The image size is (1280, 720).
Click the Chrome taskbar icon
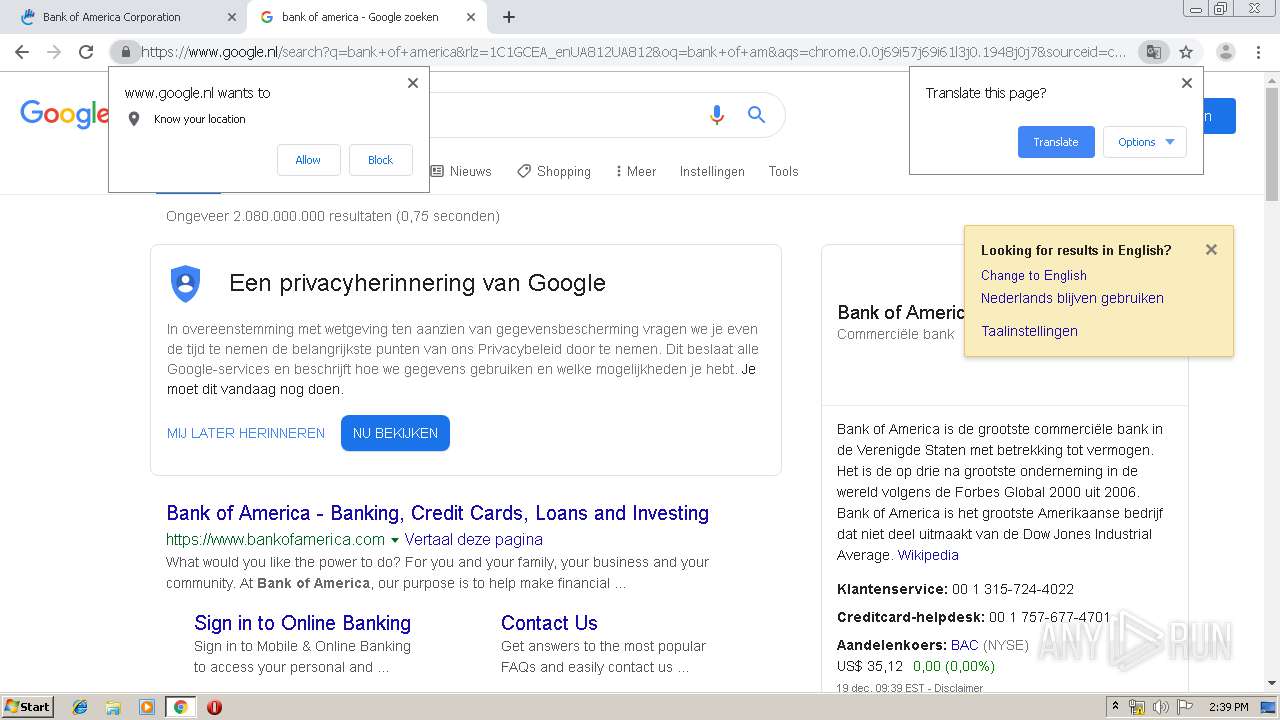180,707
